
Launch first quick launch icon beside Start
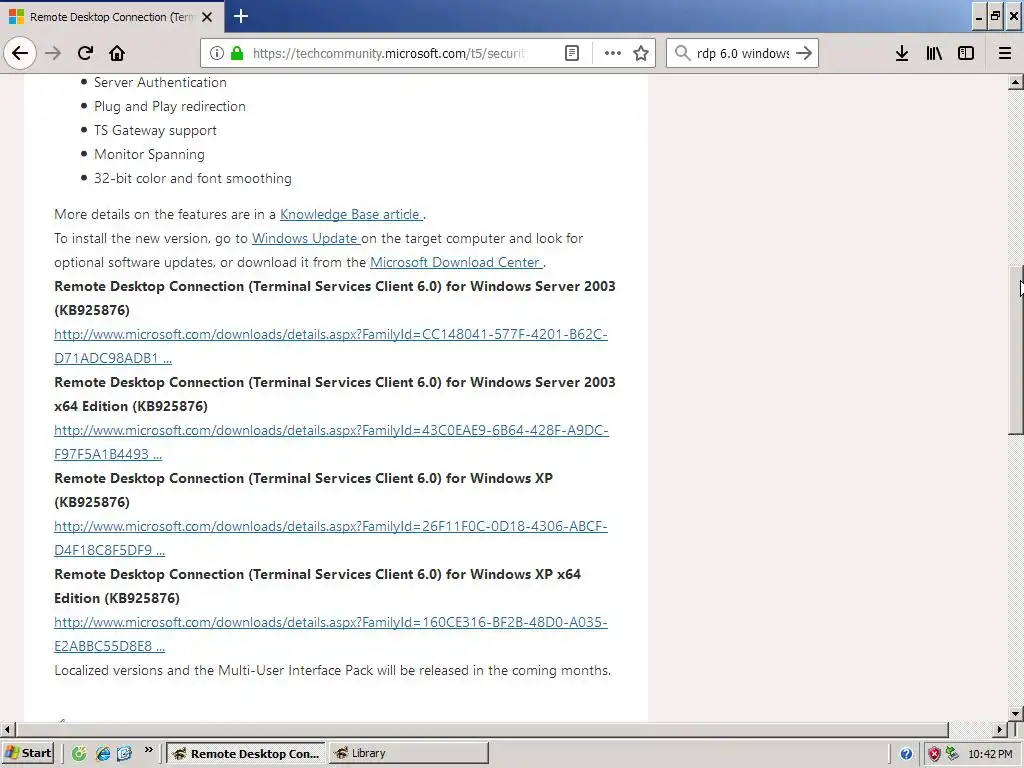click(79, 754)
